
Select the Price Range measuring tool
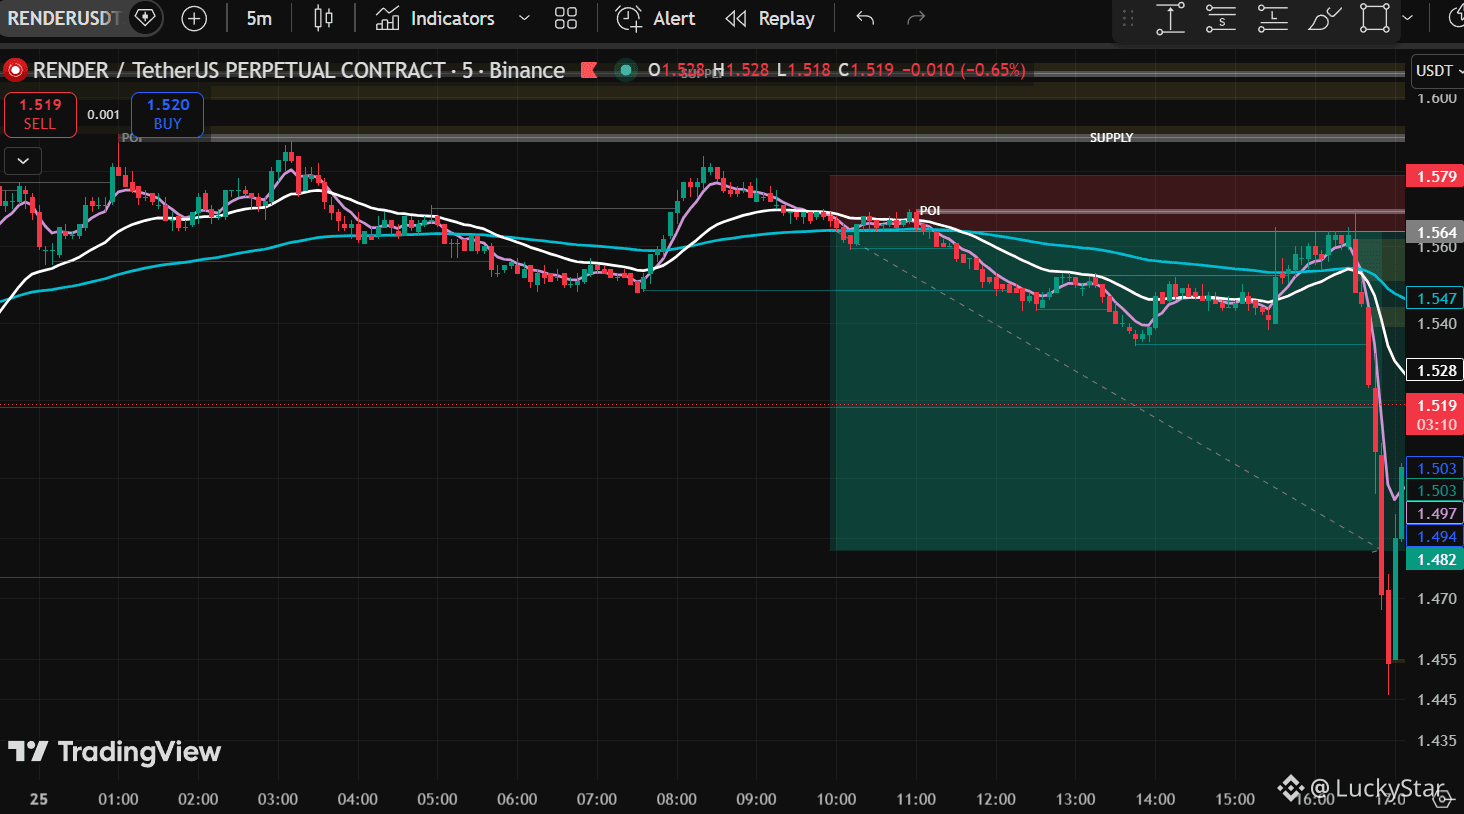pyautogui.click(x=1170, y=18)
